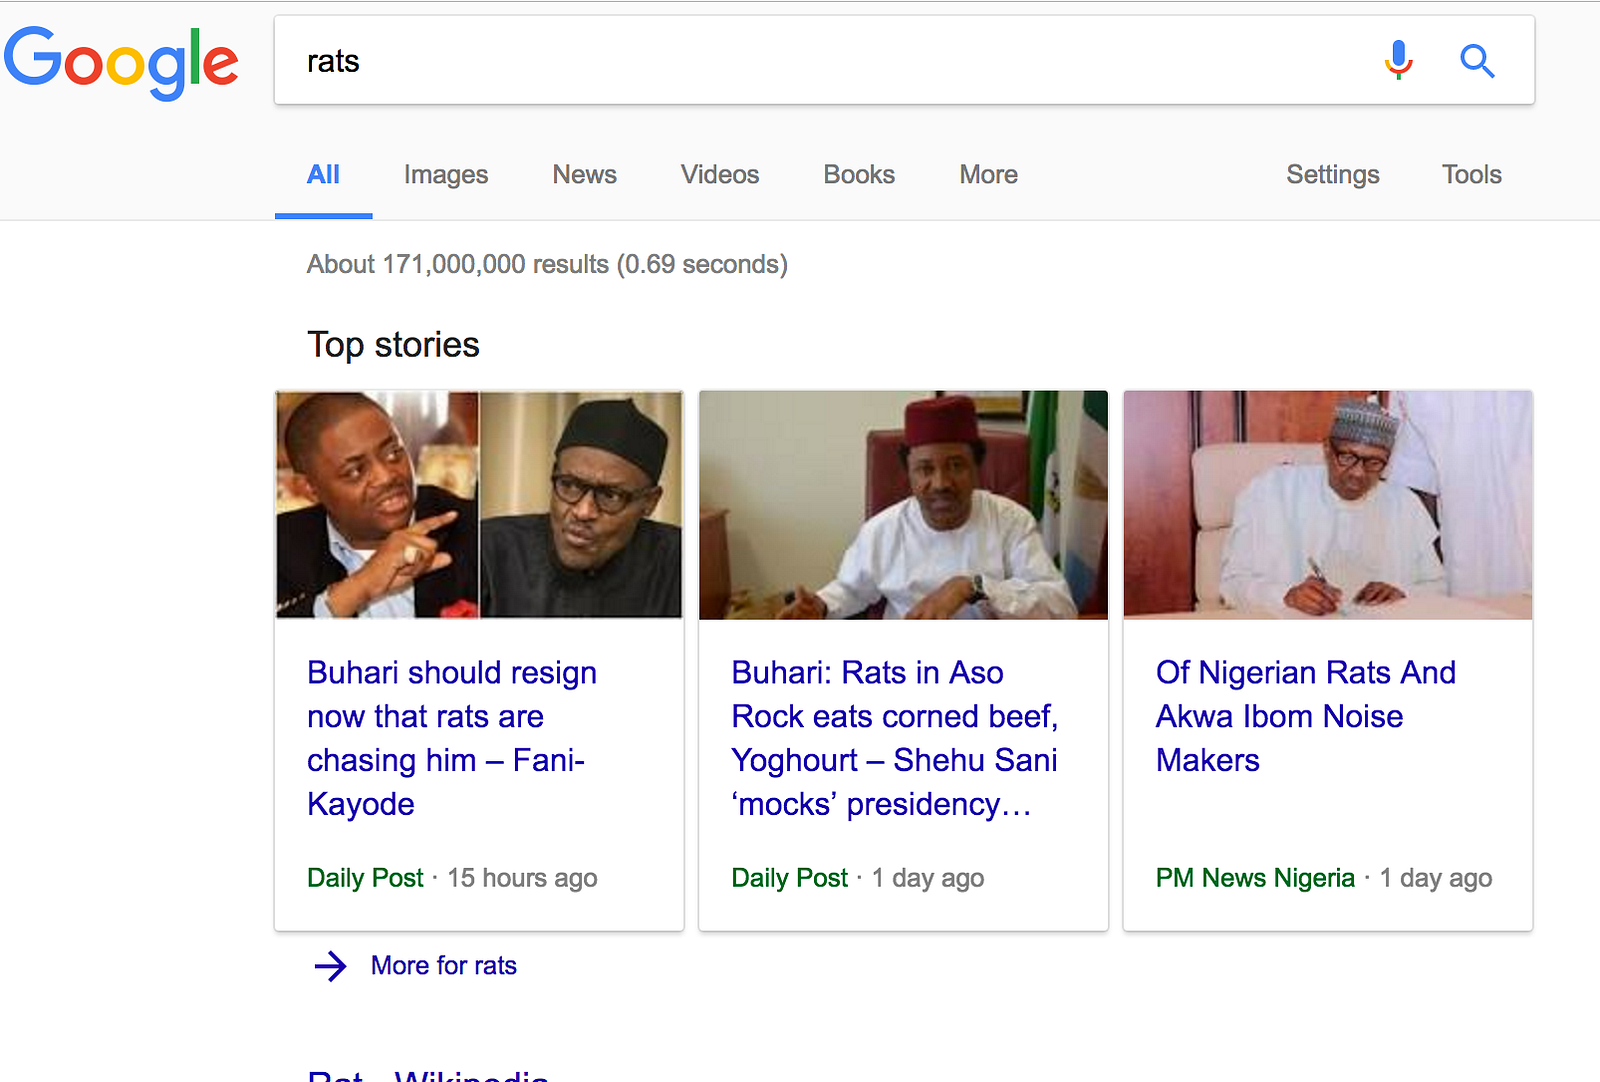Go to the Books tab

pyautogui.click(x=859, y=175)
